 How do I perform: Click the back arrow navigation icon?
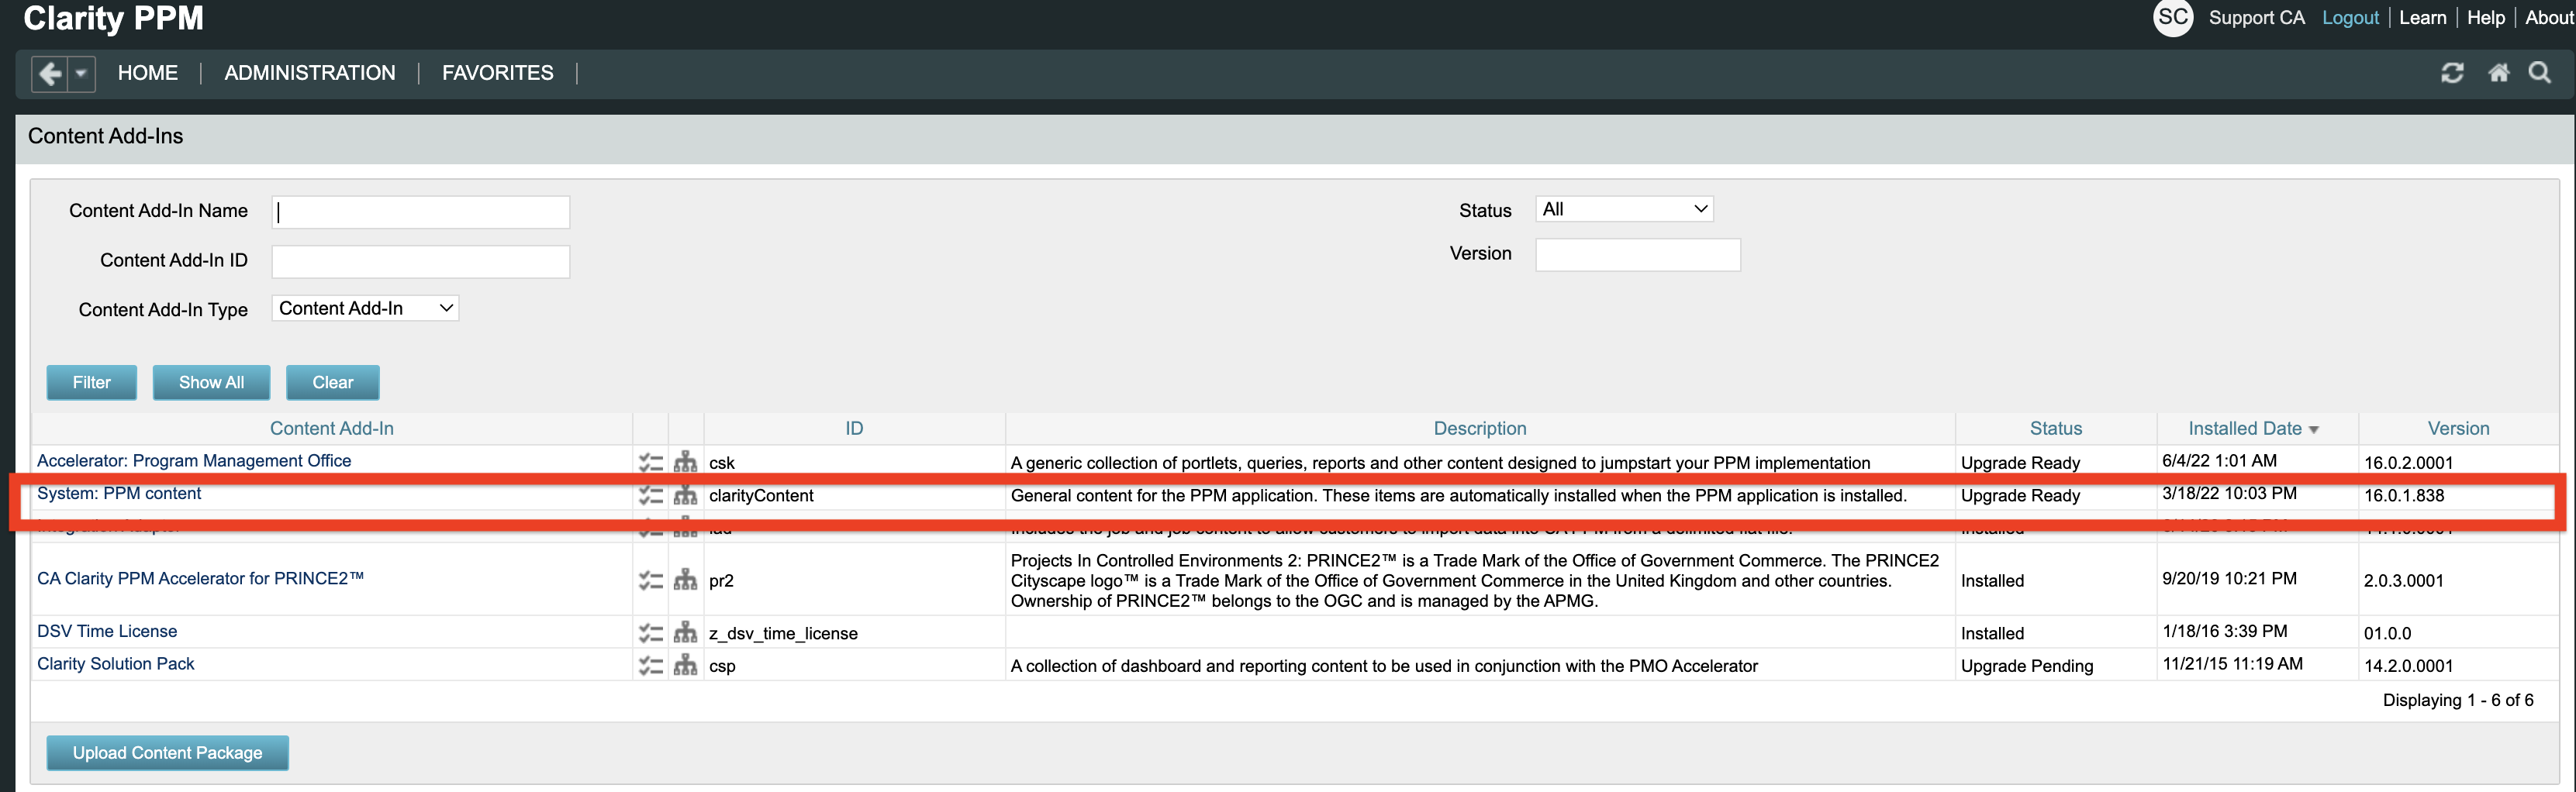click(50, 74)
